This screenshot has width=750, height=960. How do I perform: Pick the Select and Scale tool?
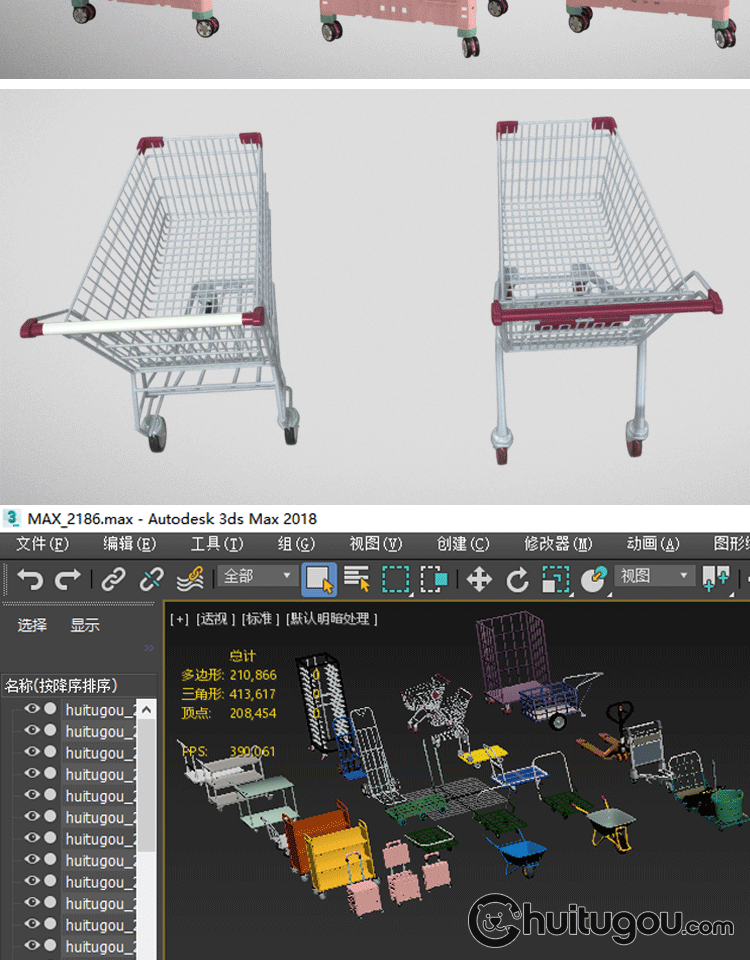[555, 579]
